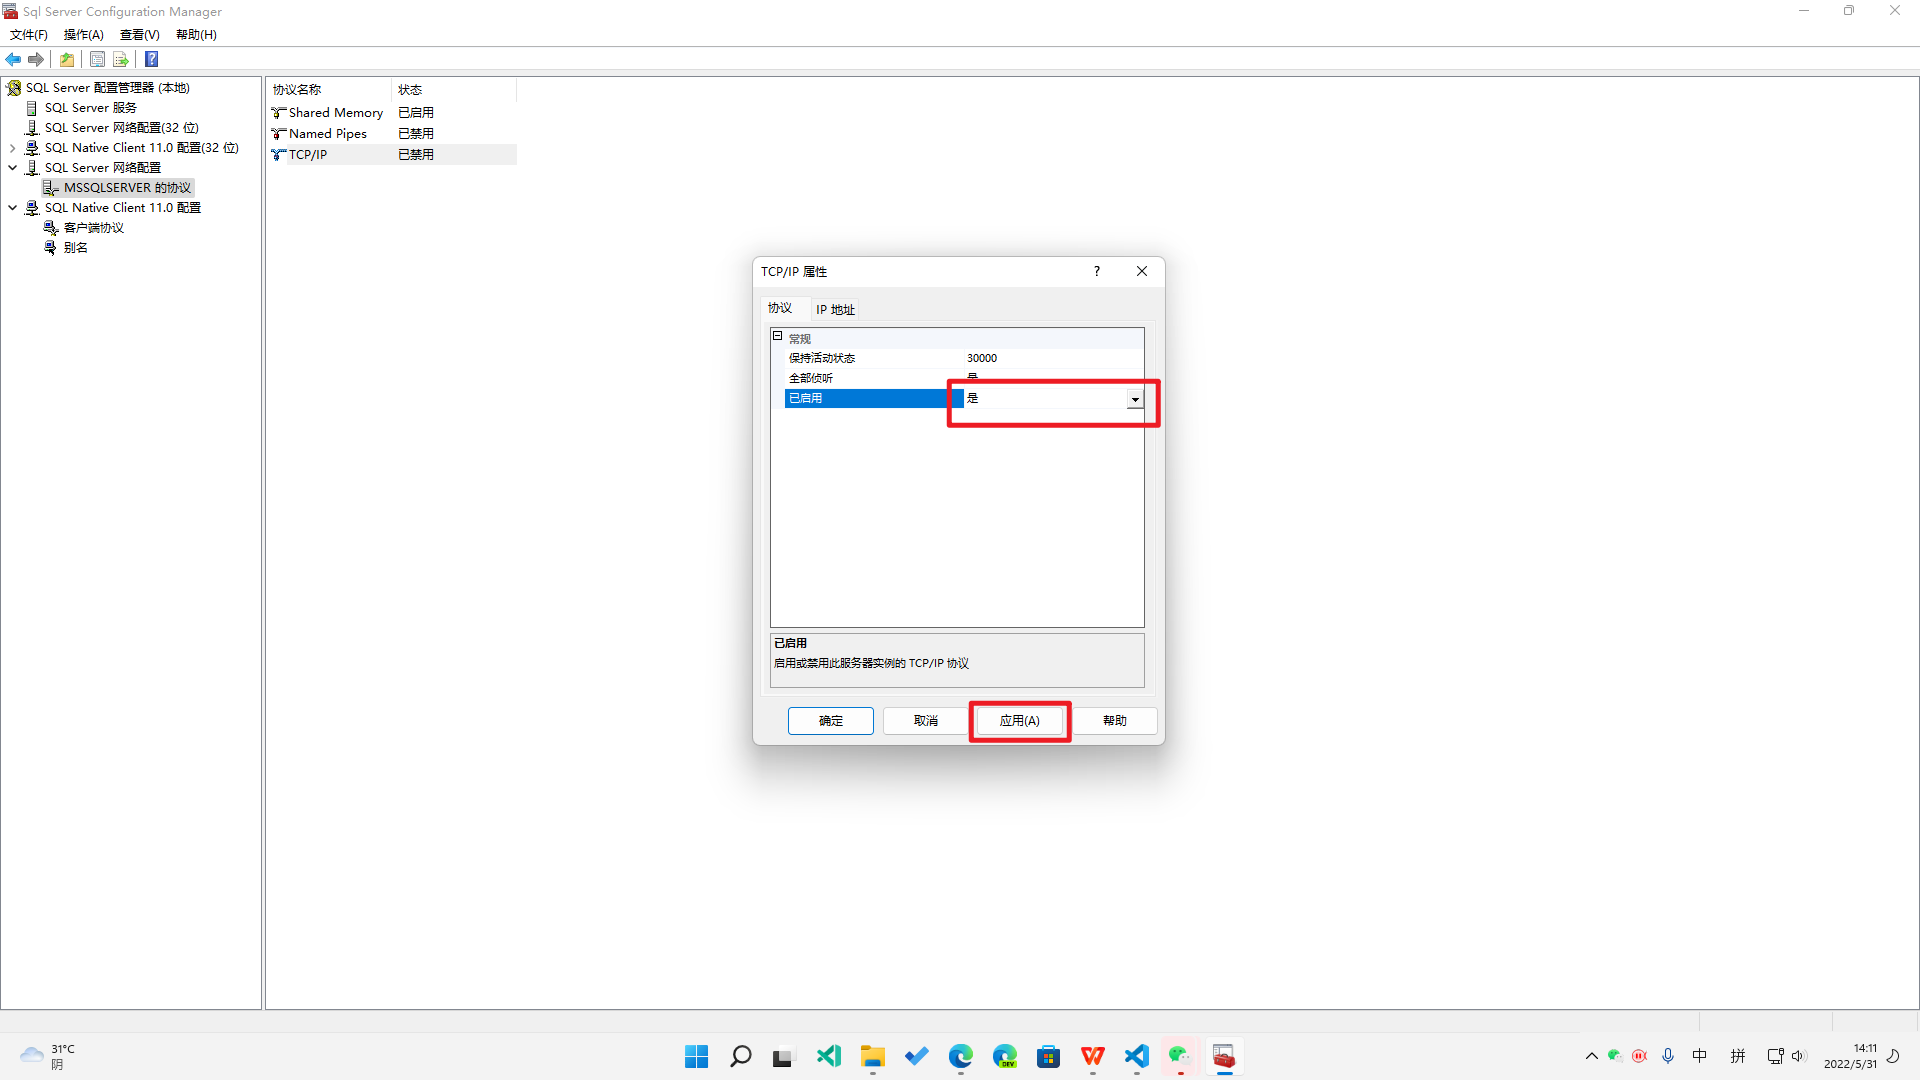The width and height of the screenshot is (1920, 1080).
Task: Click the 30000 keep-alive value field
Action: coord(1053,358)
